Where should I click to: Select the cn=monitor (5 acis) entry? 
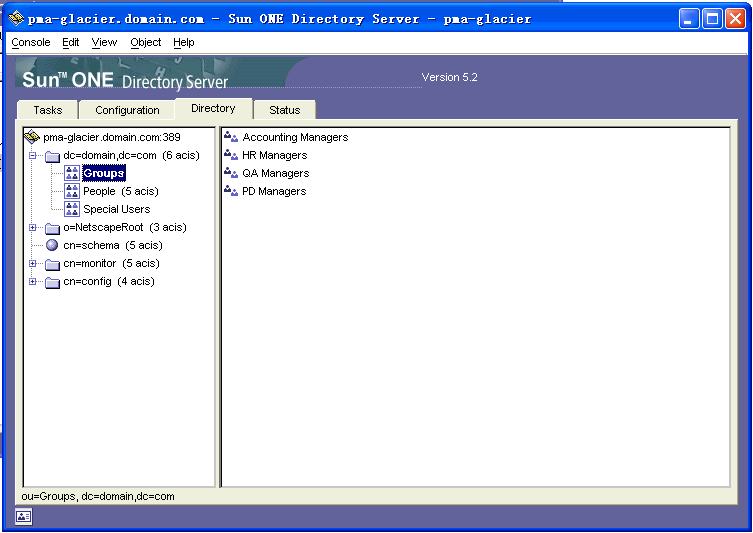coord(111,264)
